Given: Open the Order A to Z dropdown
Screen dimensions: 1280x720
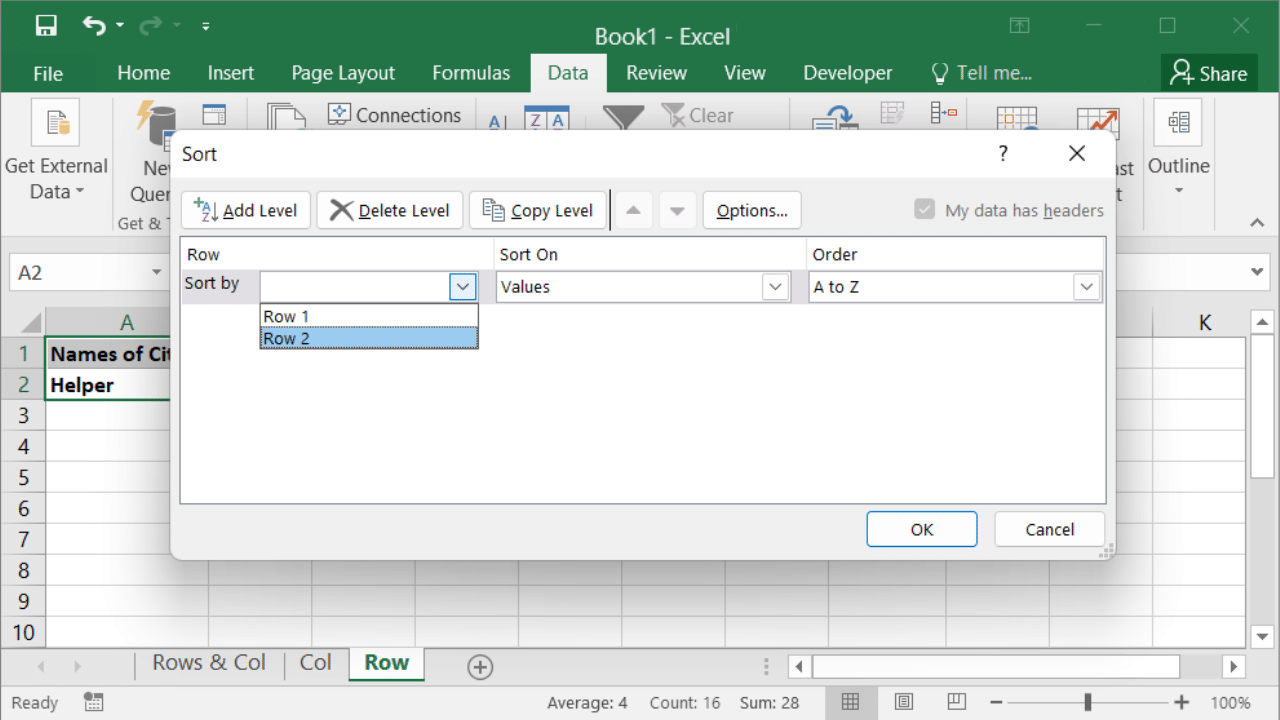Looking at the screenshot, I should 1086,287.
